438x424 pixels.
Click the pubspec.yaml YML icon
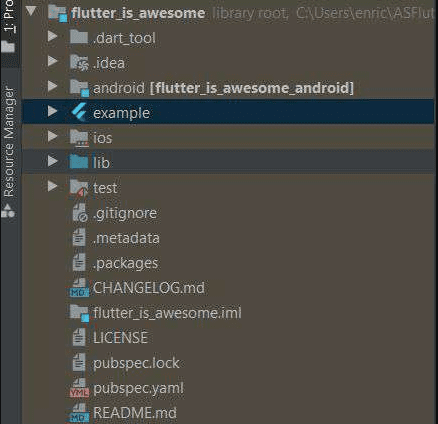(x=79, y=388)
